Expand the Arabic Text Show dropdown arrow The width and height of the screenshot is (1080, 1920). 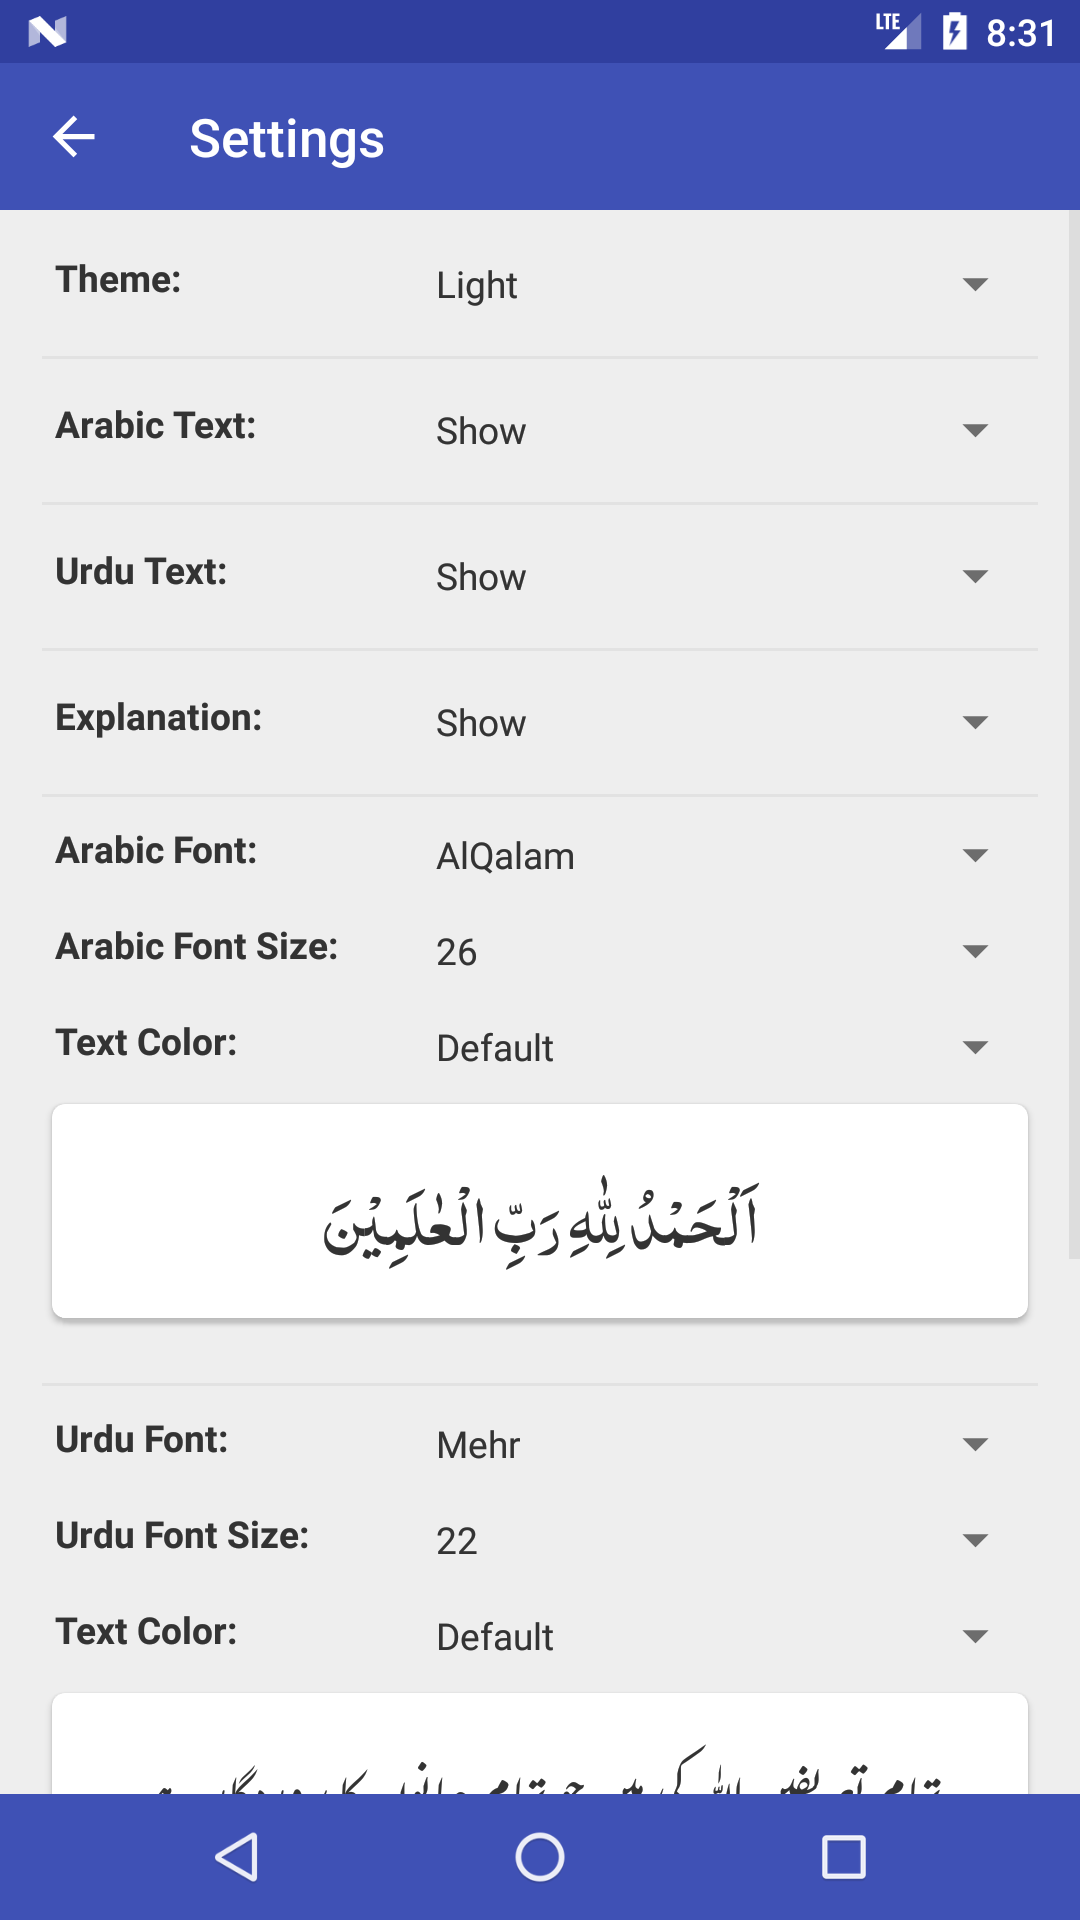[x=975, y=431]
